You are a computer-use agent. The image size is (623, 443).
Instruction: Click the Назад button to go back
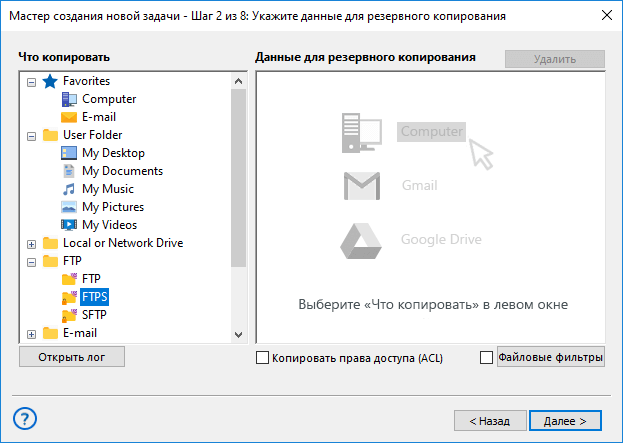click(488, 421)
